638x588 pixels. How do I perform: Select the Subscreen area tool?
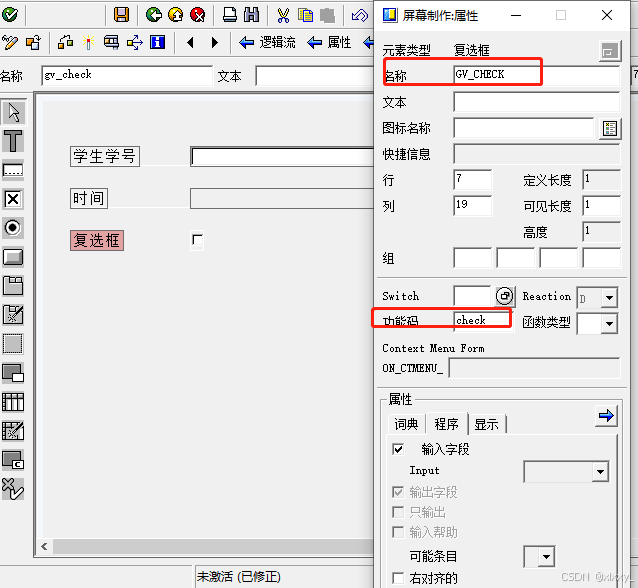pyautogui.click(x=13, y=373)
